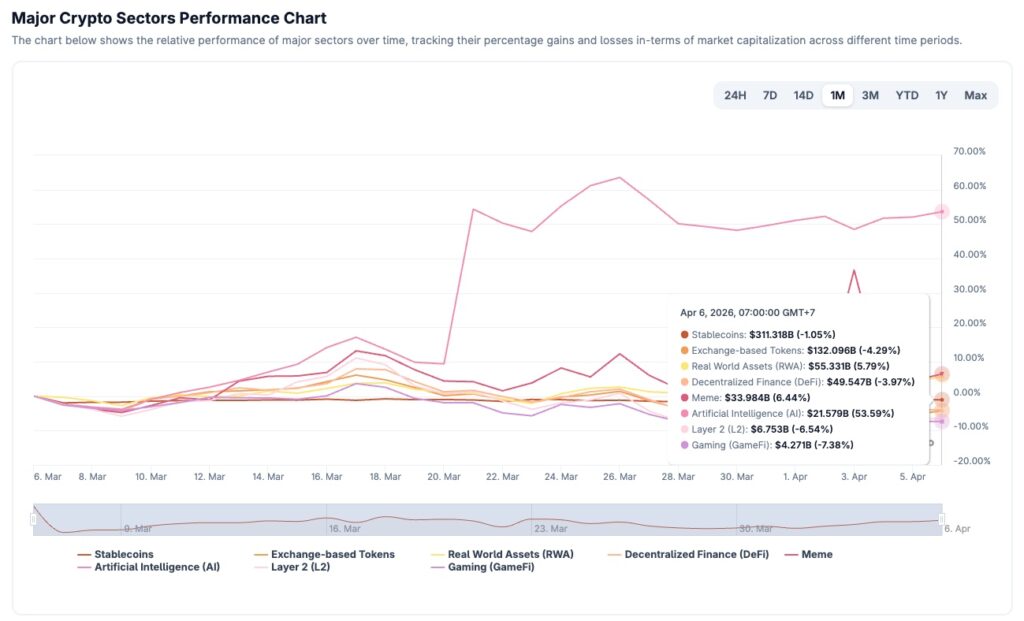Toggle Real World Assets (RWA) legend item
1024x621 pixels.
pos(510,554)
